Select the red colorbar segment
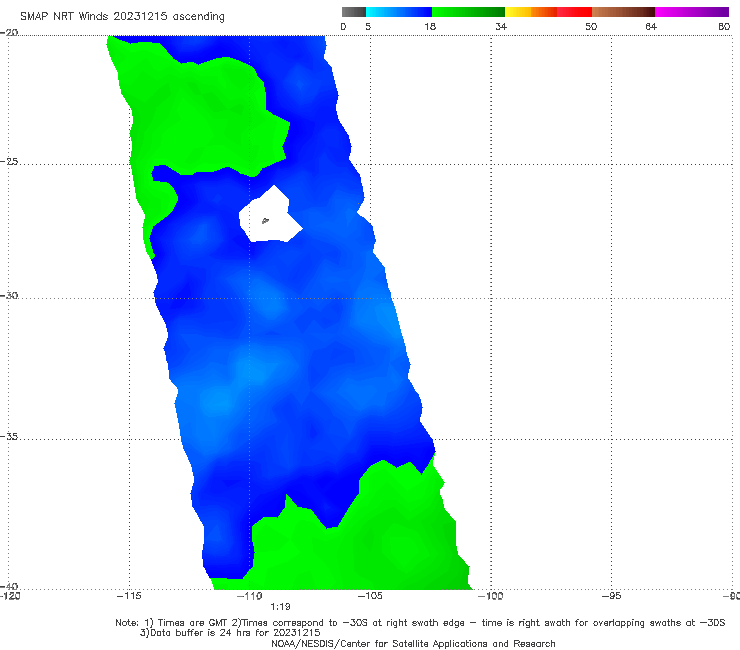Image resolution: width=740 pixels, height=650 pixels. click(x=574, y=12)
